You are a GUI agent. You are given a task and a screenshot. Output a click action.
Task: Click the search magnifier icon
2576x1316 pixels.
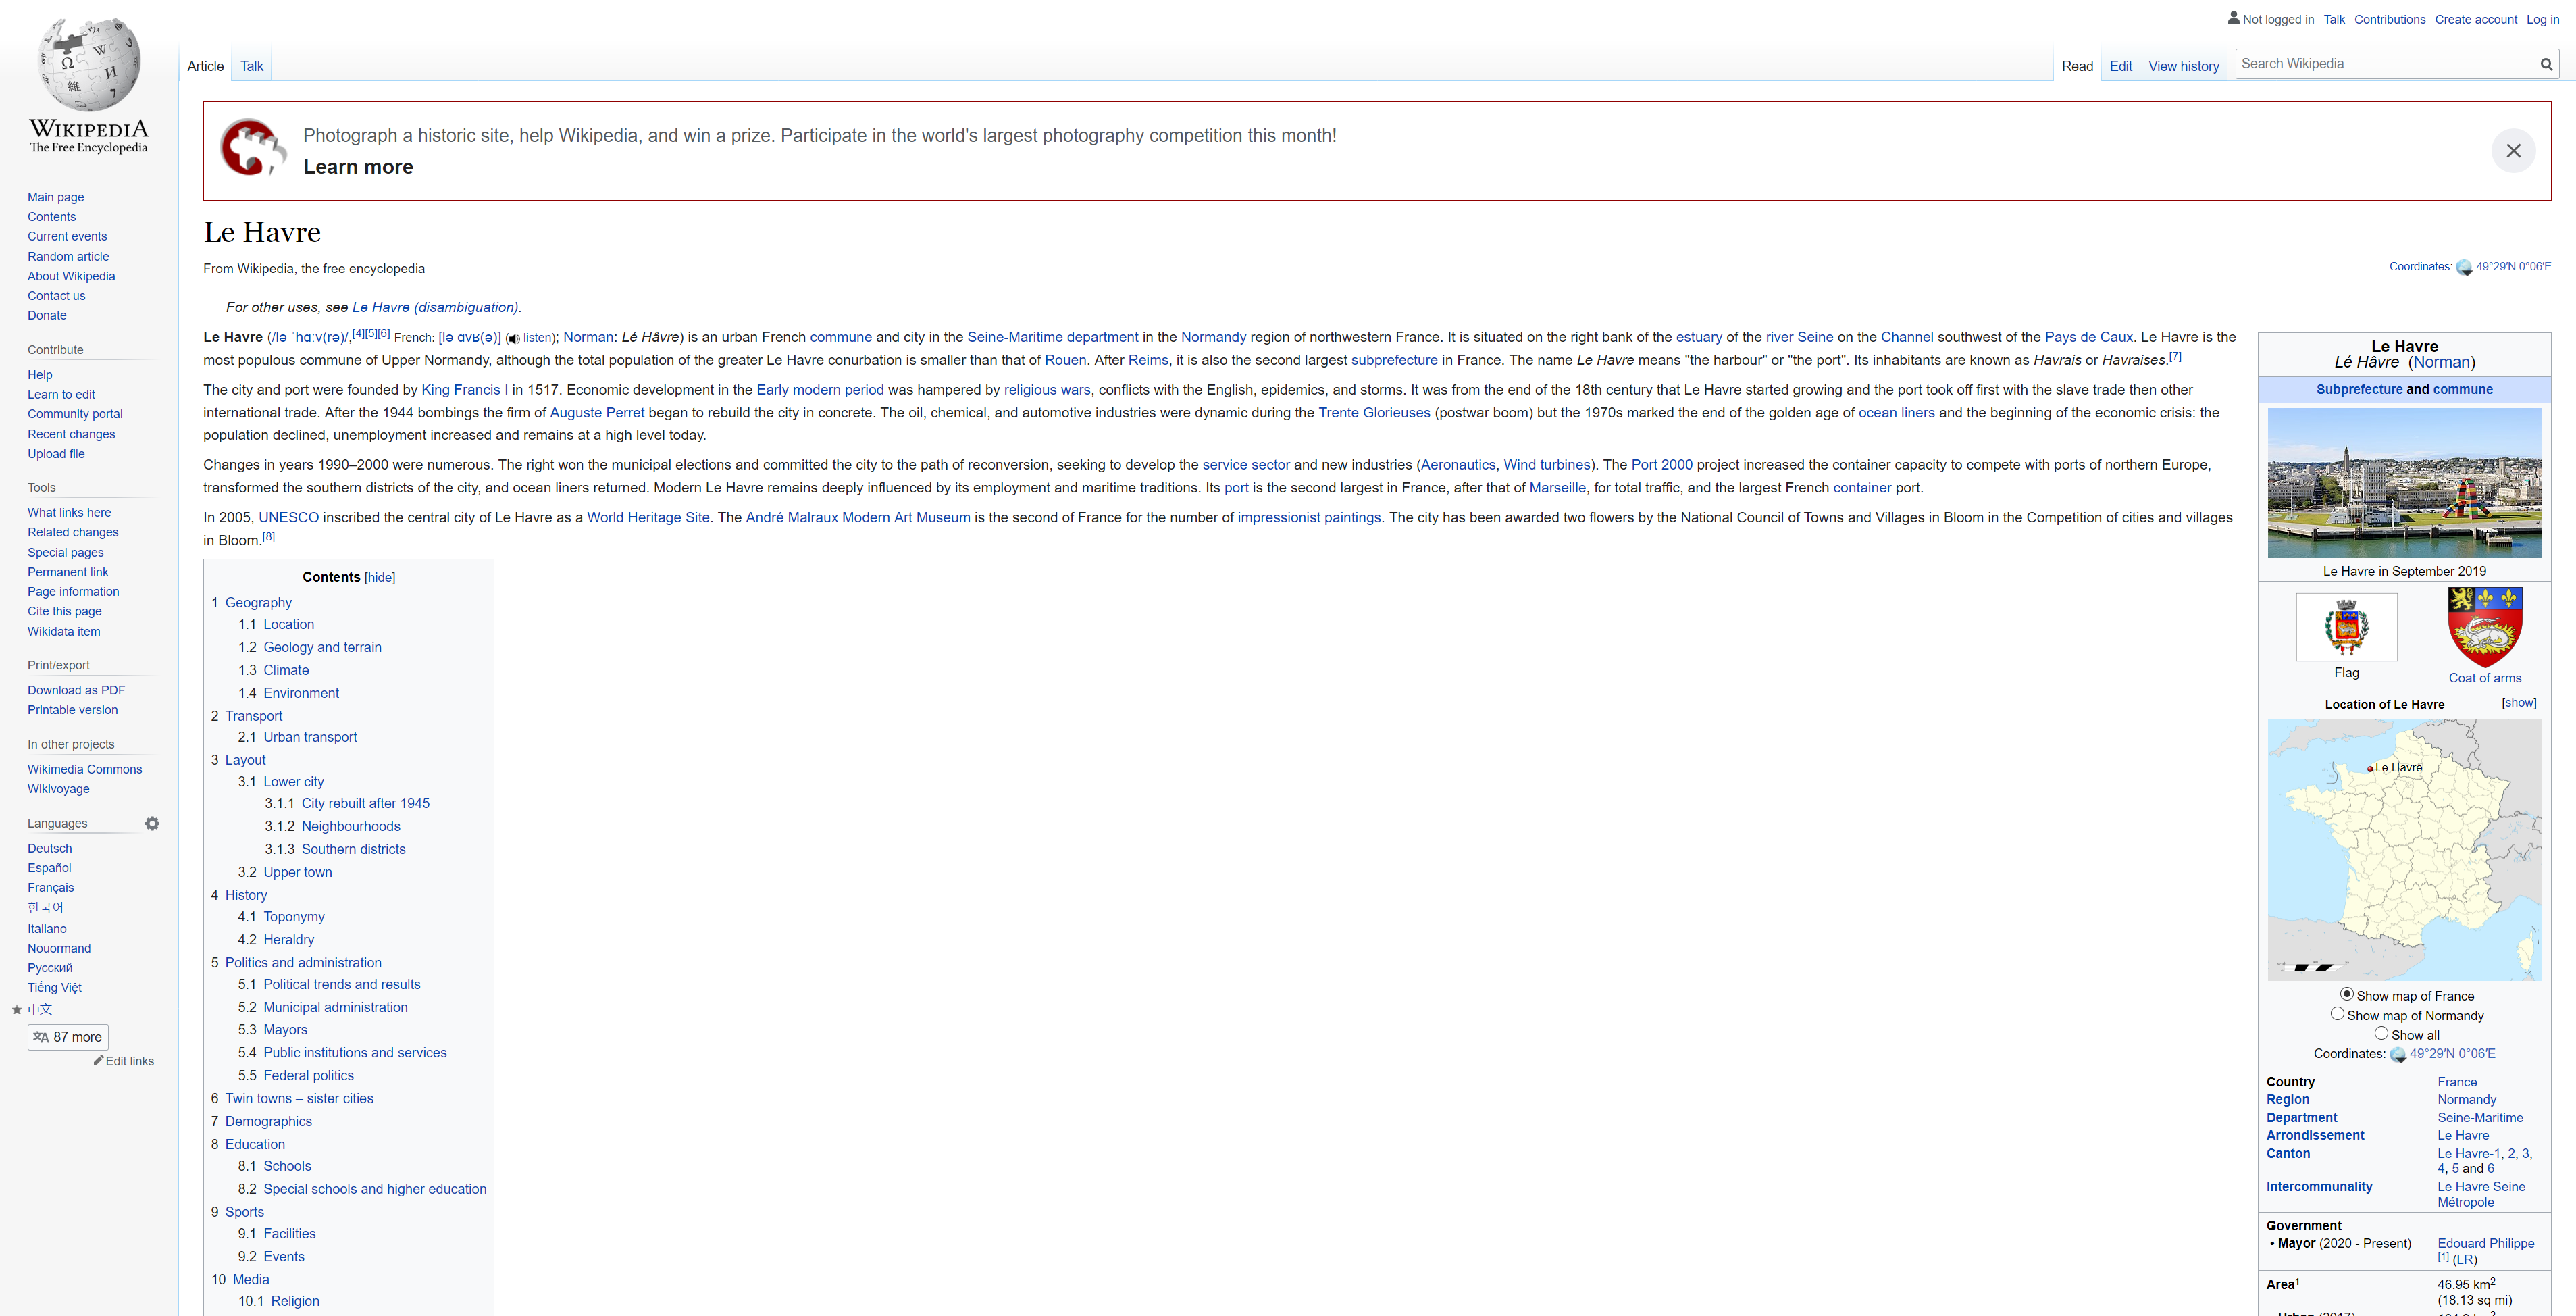click(x=2546, y=64)
